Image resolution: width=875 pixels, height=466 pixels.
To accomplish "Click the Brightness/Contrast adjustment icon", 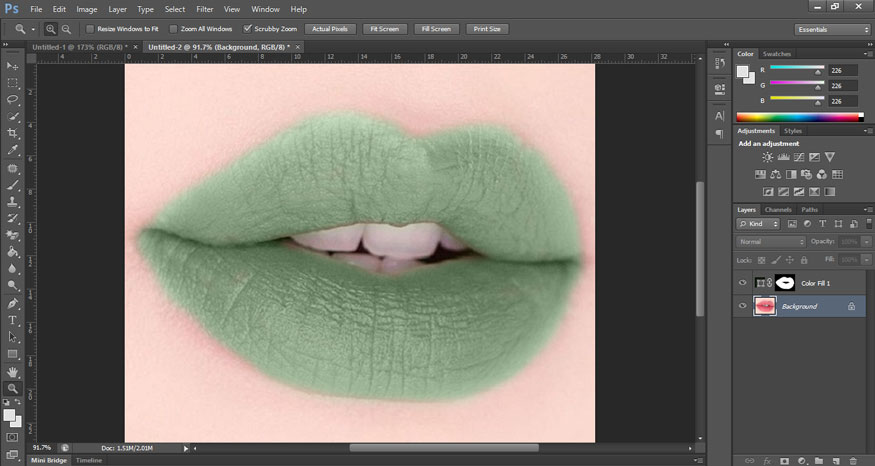I will coord(767,157).
